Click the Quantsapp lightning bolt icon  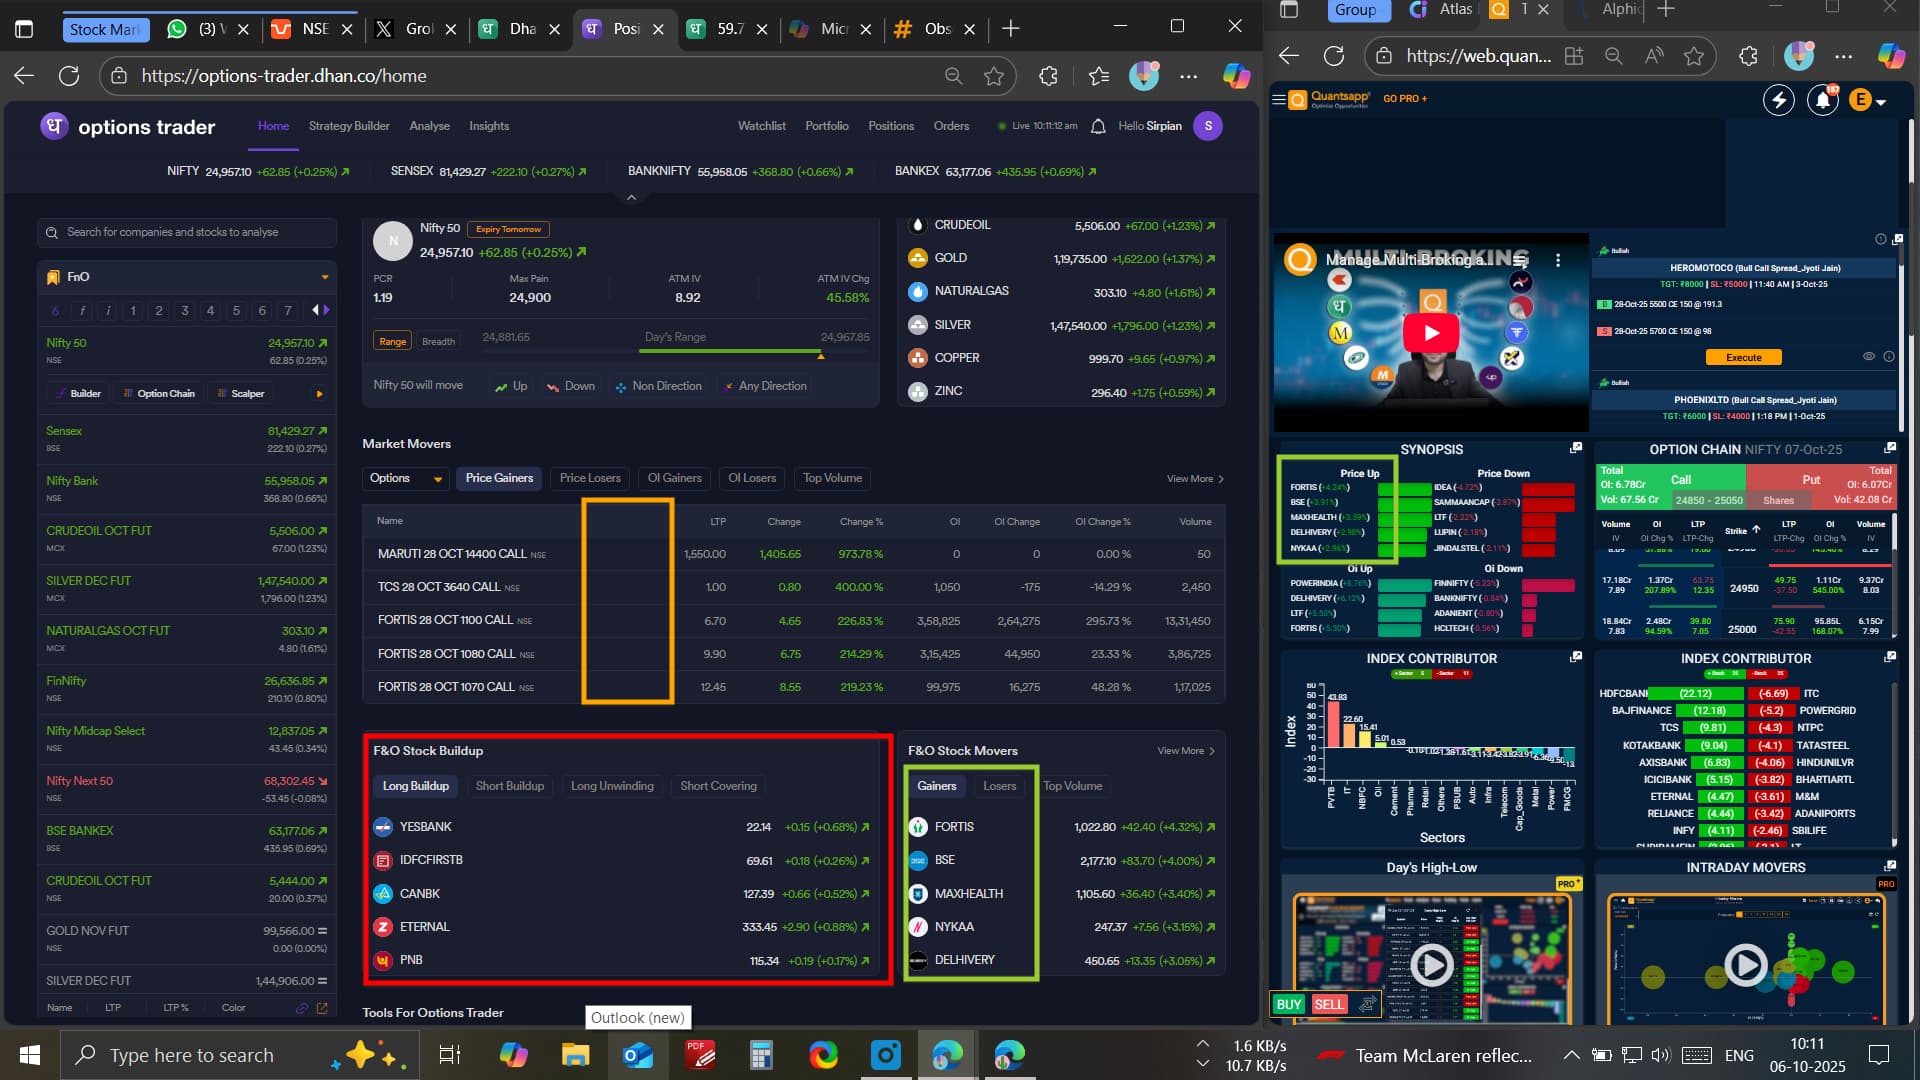(1778, 100)
